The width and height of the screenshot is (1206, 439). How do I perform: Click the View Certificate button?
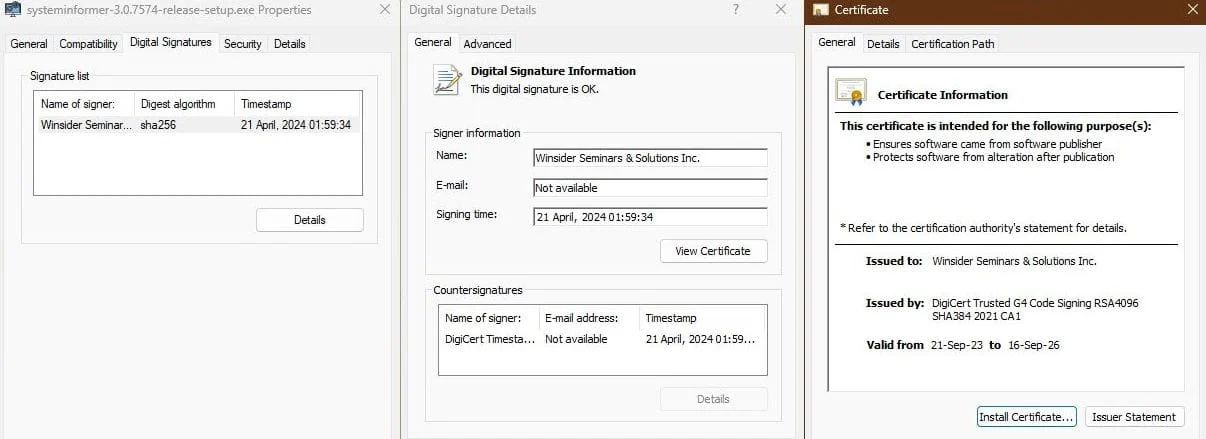(x=713, y=251)
